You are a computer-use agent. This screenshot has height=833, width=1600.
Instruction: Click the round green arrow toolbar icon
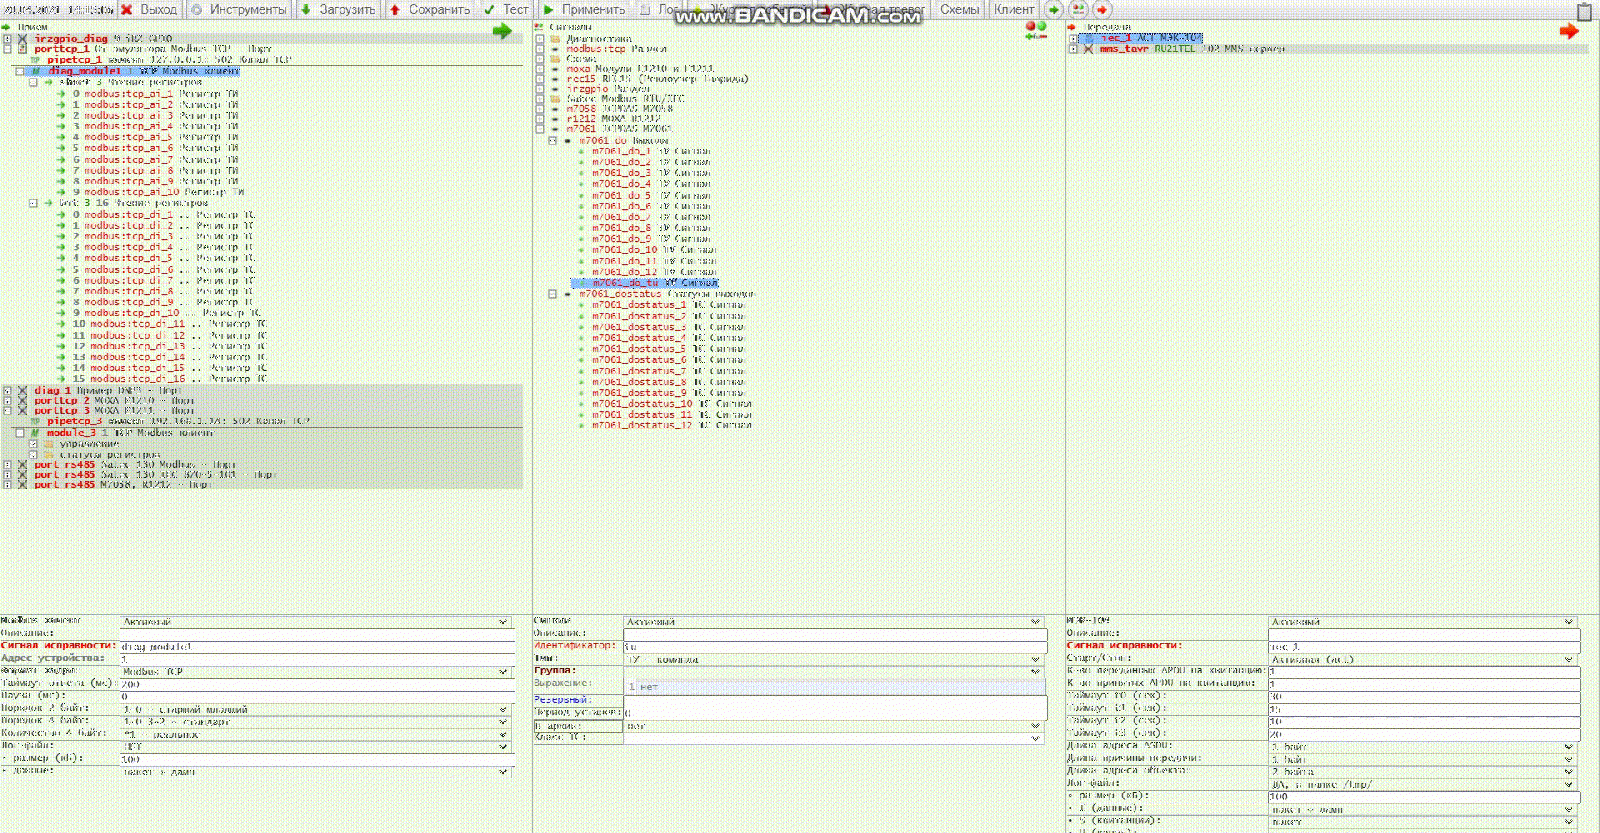click(x=1054, y=9)
